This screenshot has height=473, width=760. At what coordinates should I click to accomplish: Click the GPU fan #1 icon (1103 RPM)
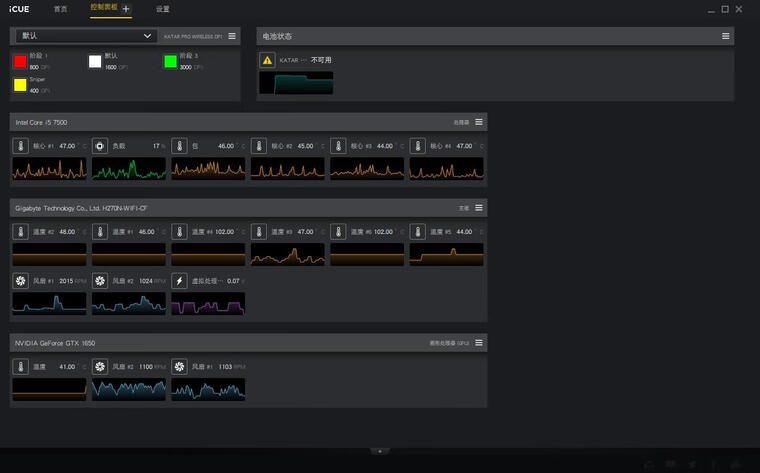[x=179, y=366]
